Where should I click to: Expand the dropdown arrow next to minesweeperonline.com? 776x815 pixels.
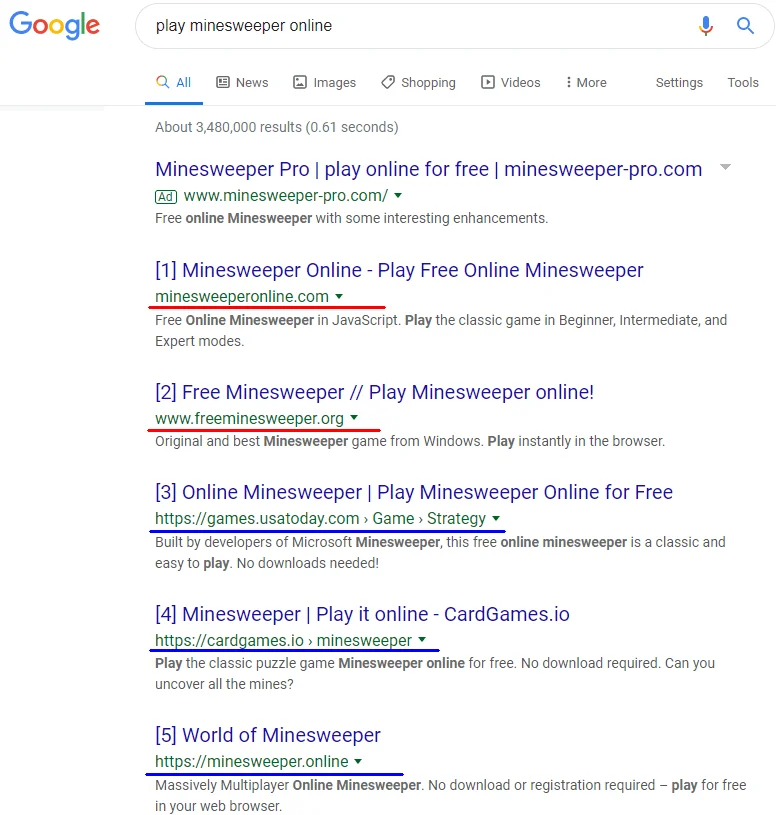339,297
